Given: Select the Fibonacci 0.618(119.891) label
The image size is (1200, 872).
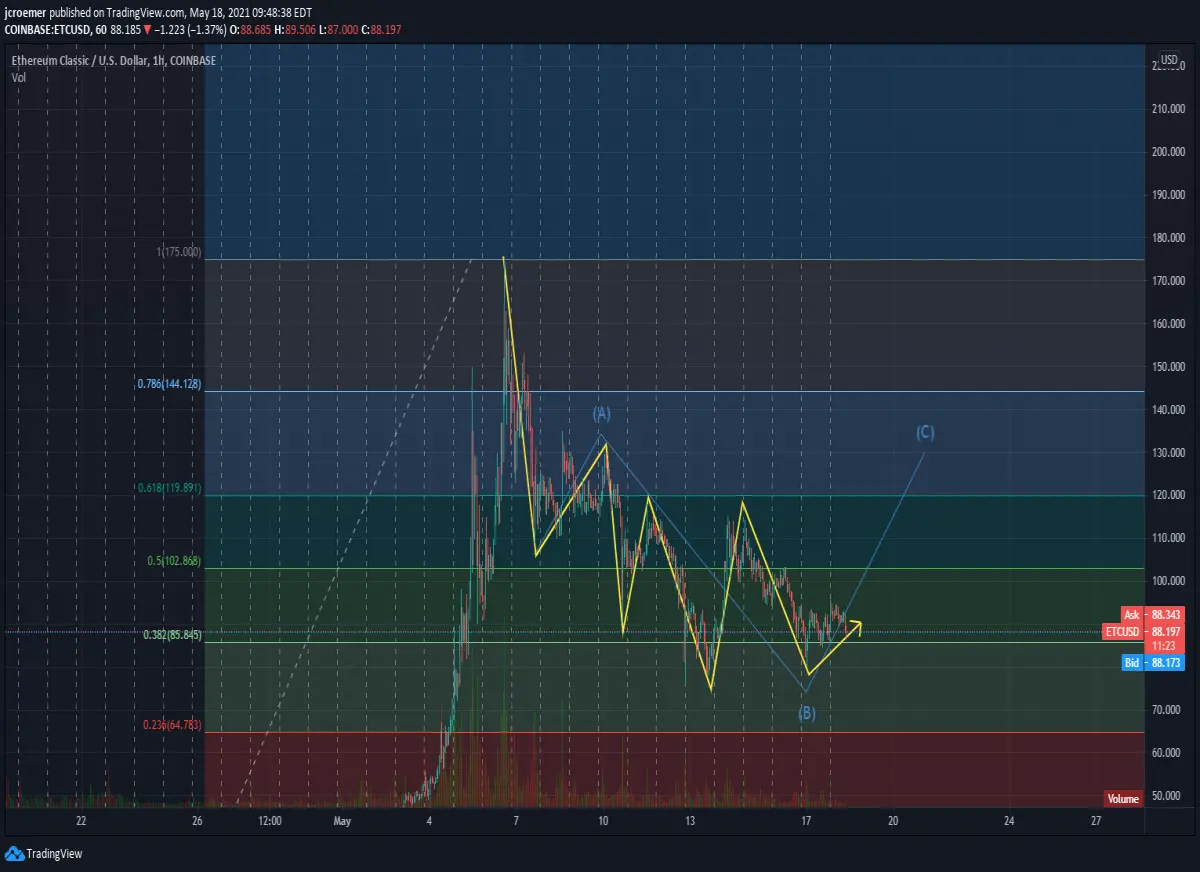Looking at the screenshot, I should click(170, 489).
